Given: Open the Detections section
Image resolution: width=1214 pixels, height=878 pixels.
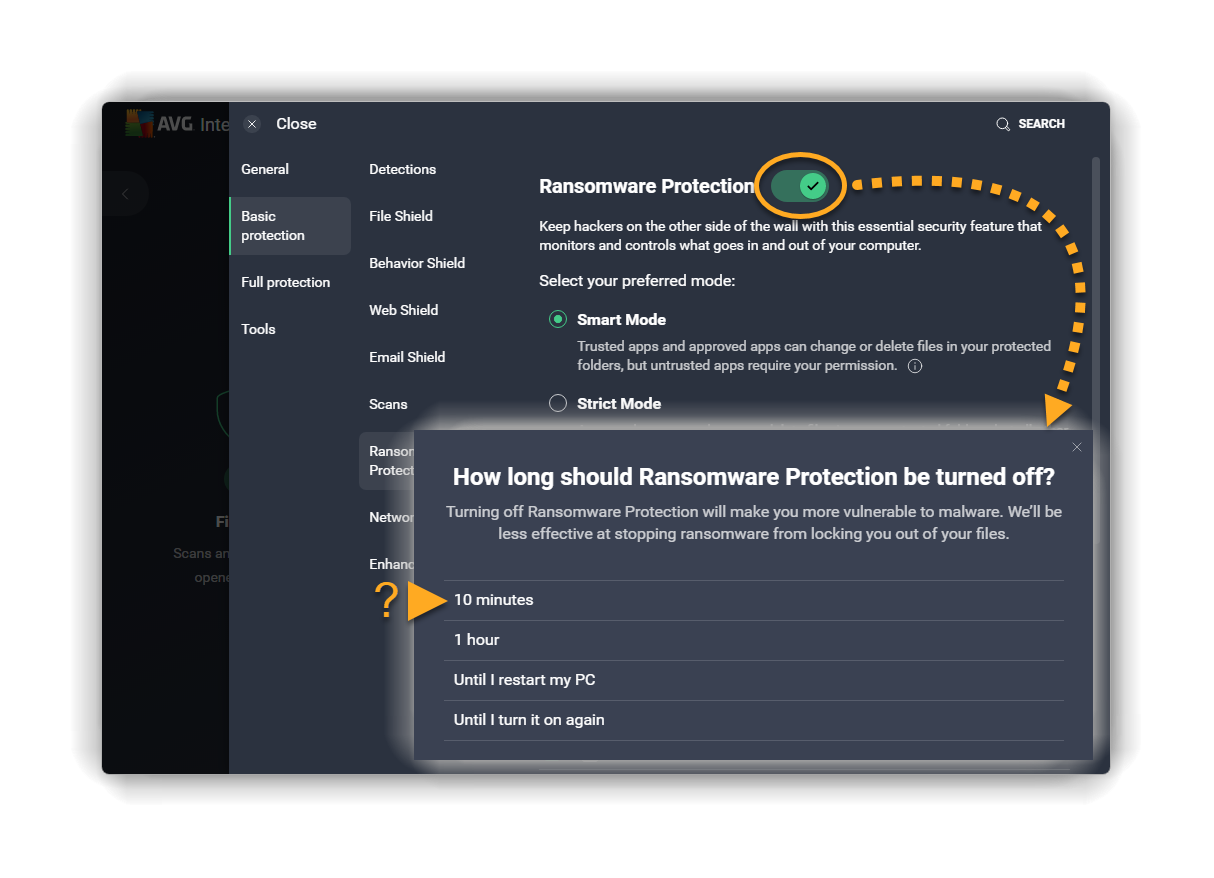Looking at the screenshot, I should 402,169.
